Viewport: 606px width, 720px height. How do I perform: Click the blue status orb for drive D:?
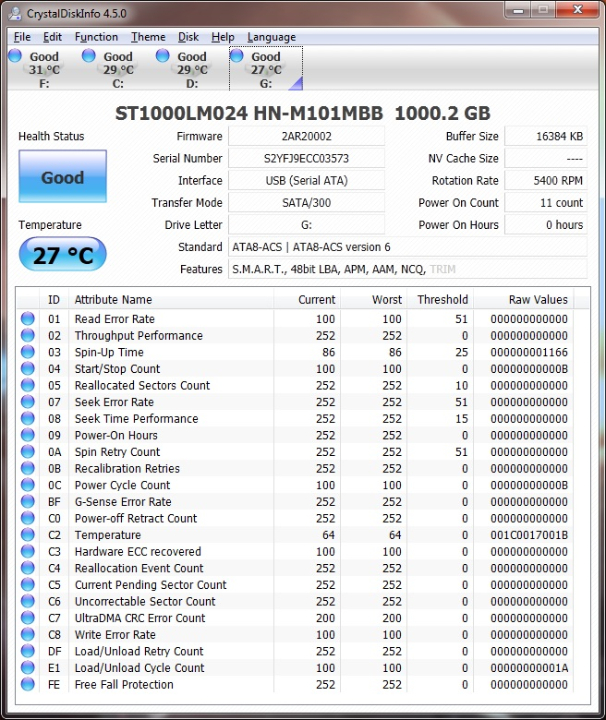coord(163,56)
